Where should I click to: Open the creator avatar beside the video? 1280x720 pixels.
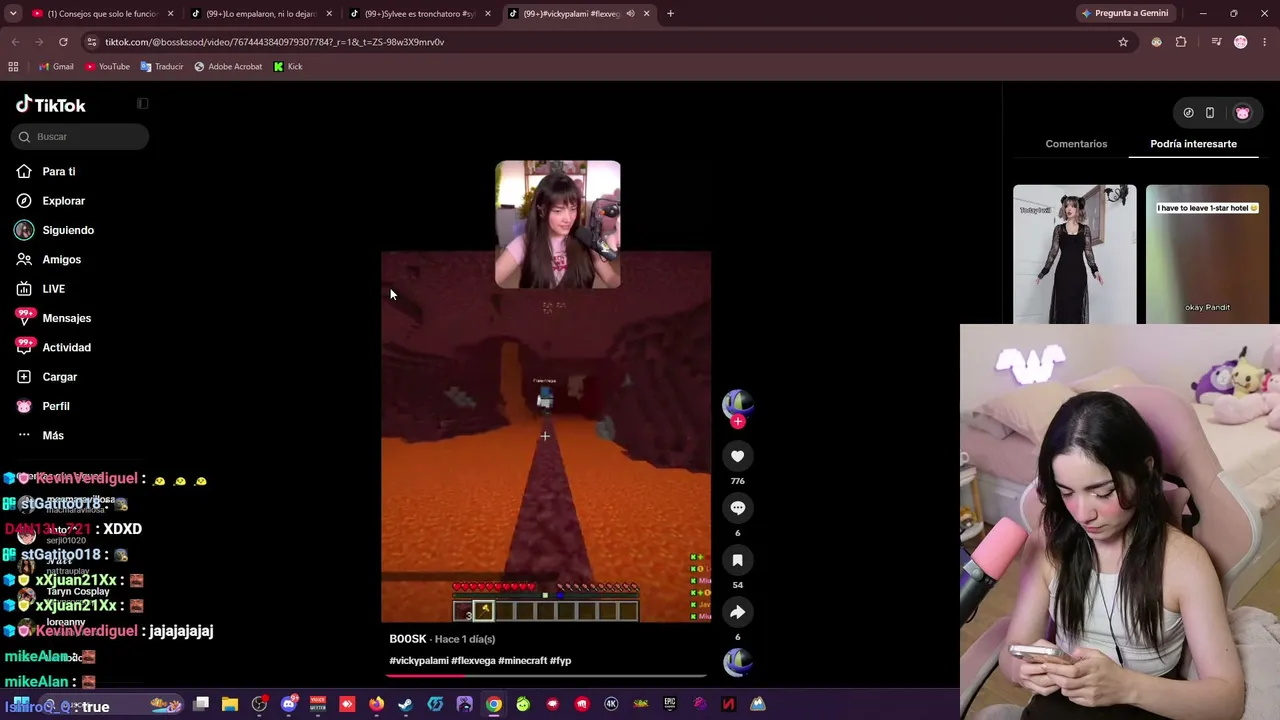pyautogui.click(x=737, y=403)
